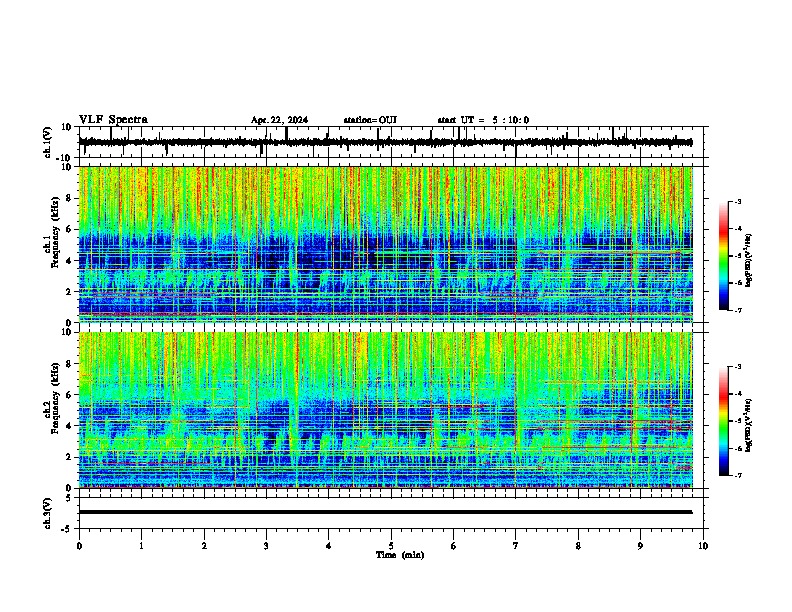
Task: Click the lower colorbar next to ch.2
Action: tap(723, 421)
